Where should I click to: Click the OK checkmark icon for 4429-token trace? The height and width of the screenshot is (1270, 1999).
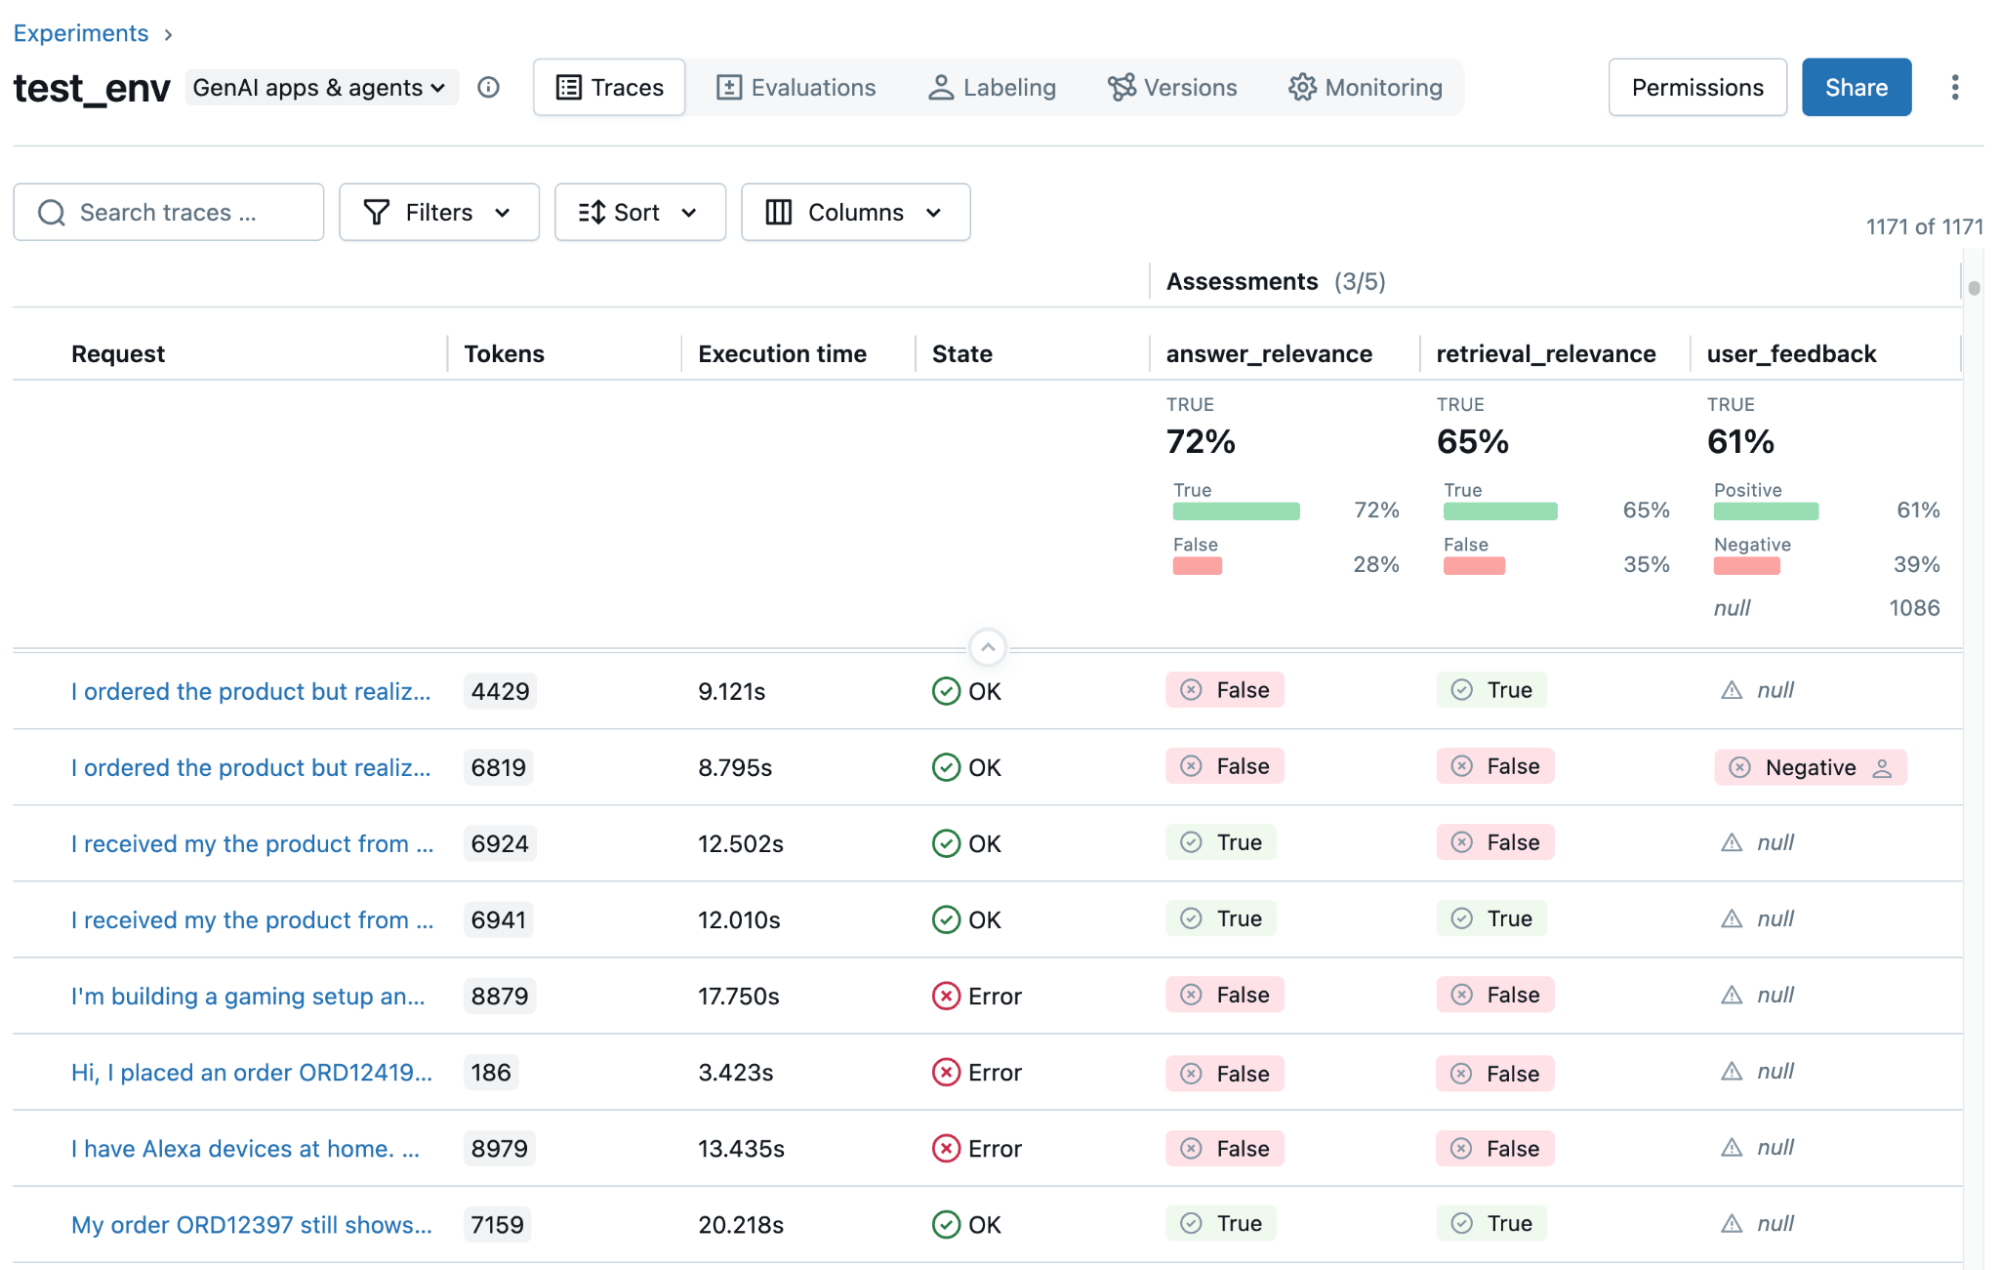pos(945,691)
